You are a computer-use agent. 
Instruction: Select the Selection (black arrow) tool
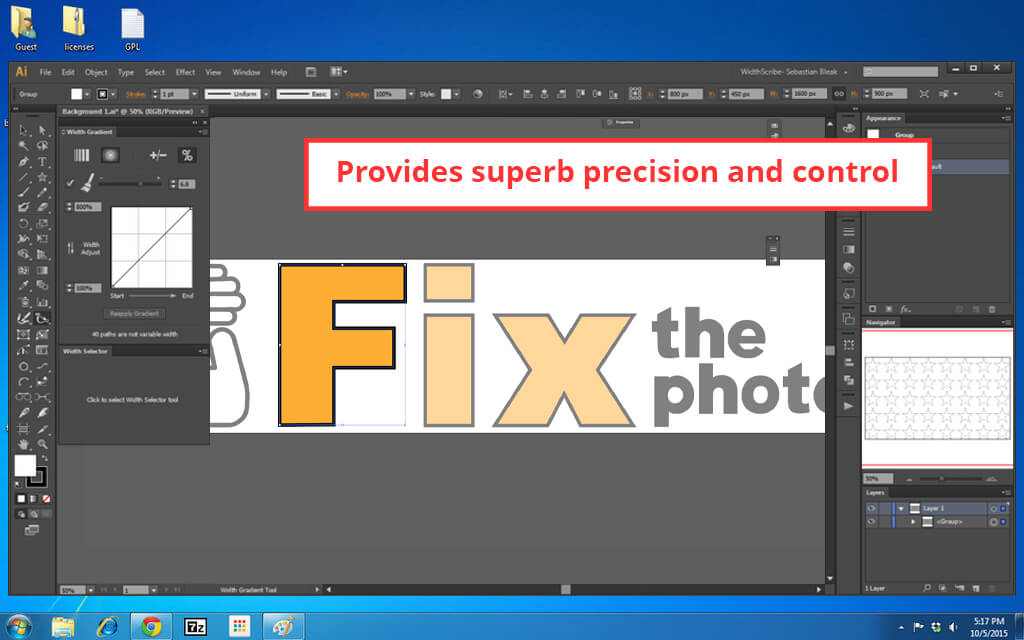24,130
